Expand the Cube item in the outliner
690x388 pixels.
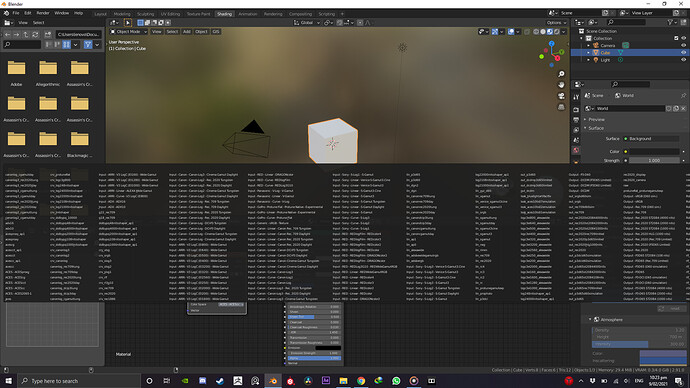[588, 53]
